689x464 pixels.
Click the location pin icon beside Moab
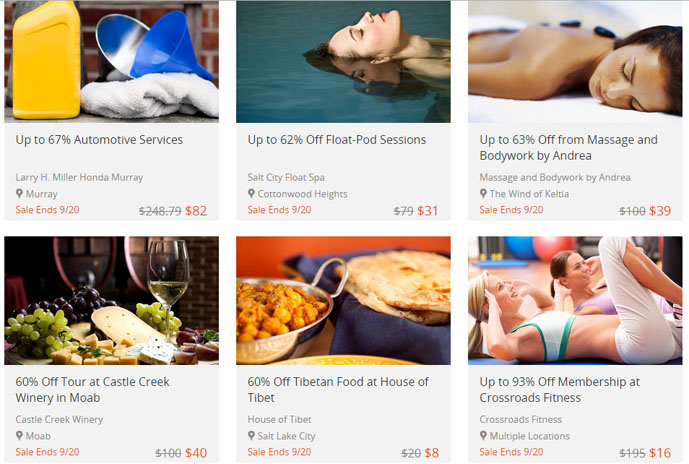[19, 435]
